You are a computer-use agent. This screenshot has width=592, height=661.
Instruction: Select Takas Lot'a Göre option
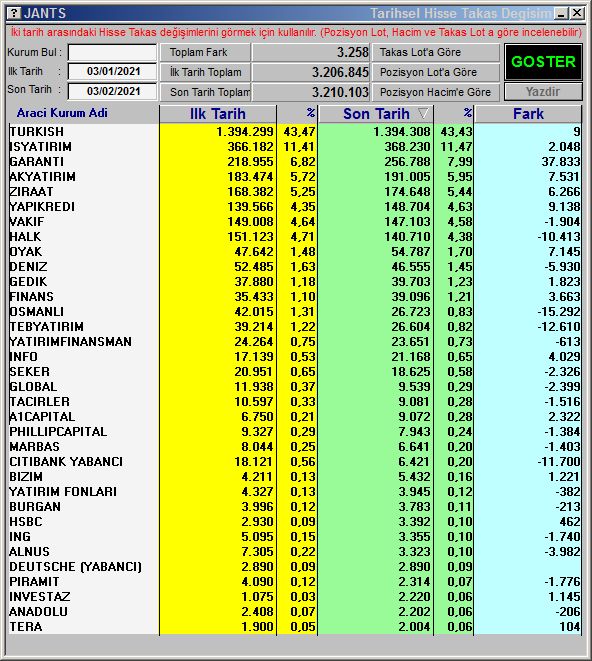(x=436, y=53)
